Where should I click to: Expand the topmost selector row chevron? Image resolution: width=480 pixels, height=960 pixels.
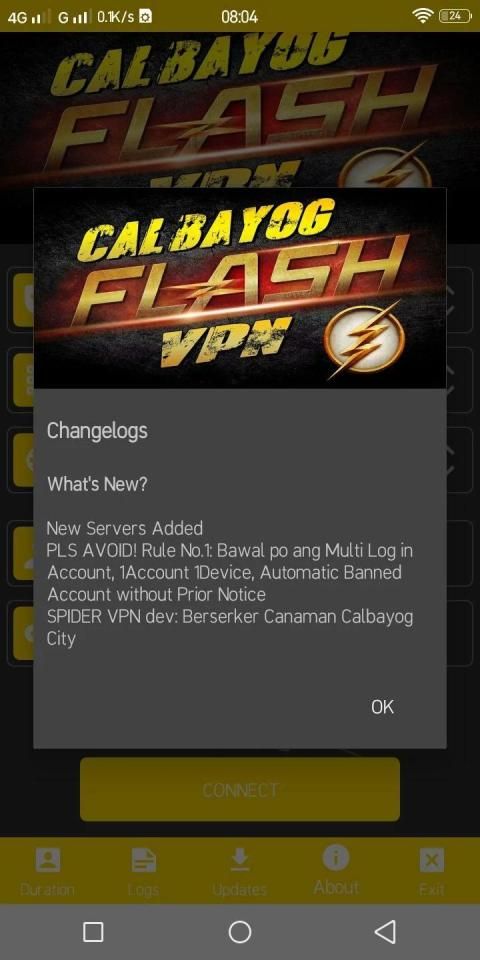pos(449,300)
